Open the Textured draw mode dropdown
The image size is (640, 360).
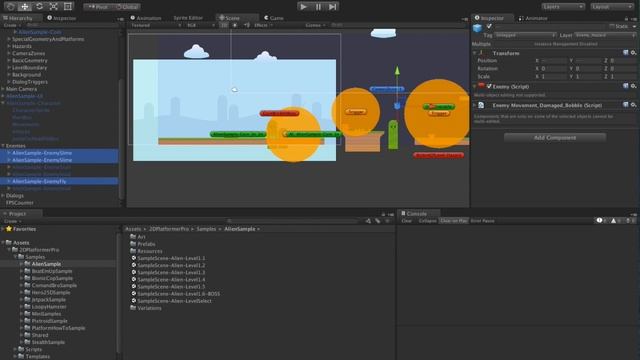pyautogui.click(x=156, y=25)
